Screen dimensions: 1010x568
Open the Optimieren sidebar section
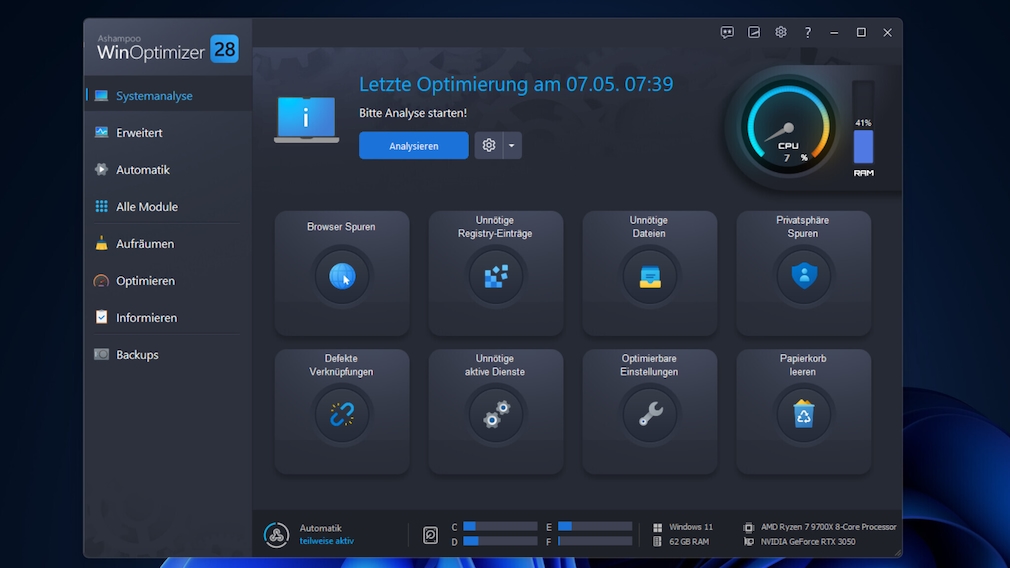[x=167, y=281]
